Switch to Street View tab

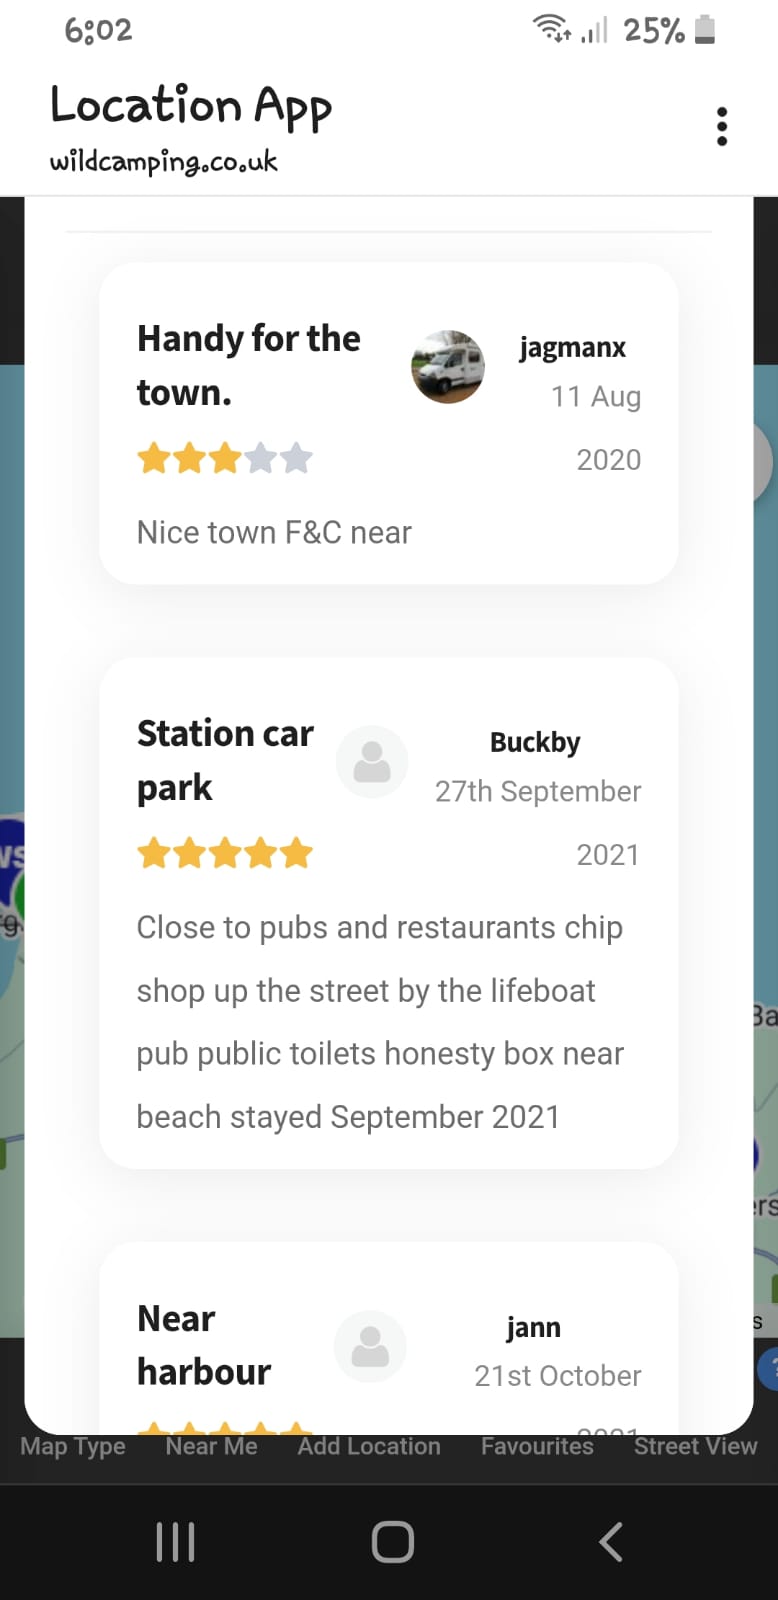pyautogui.click(x=695, y=1447)
